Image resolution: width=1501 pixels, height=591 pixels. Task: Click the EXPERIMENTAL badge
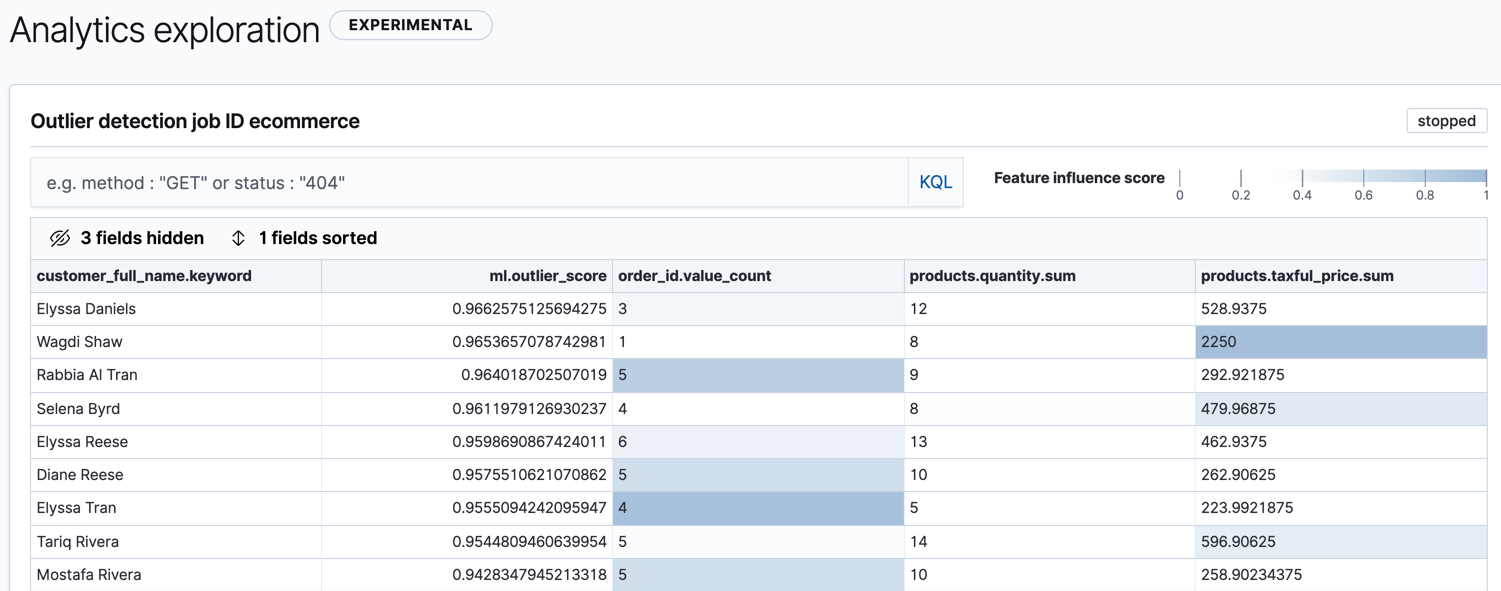[x=411, y=25]
